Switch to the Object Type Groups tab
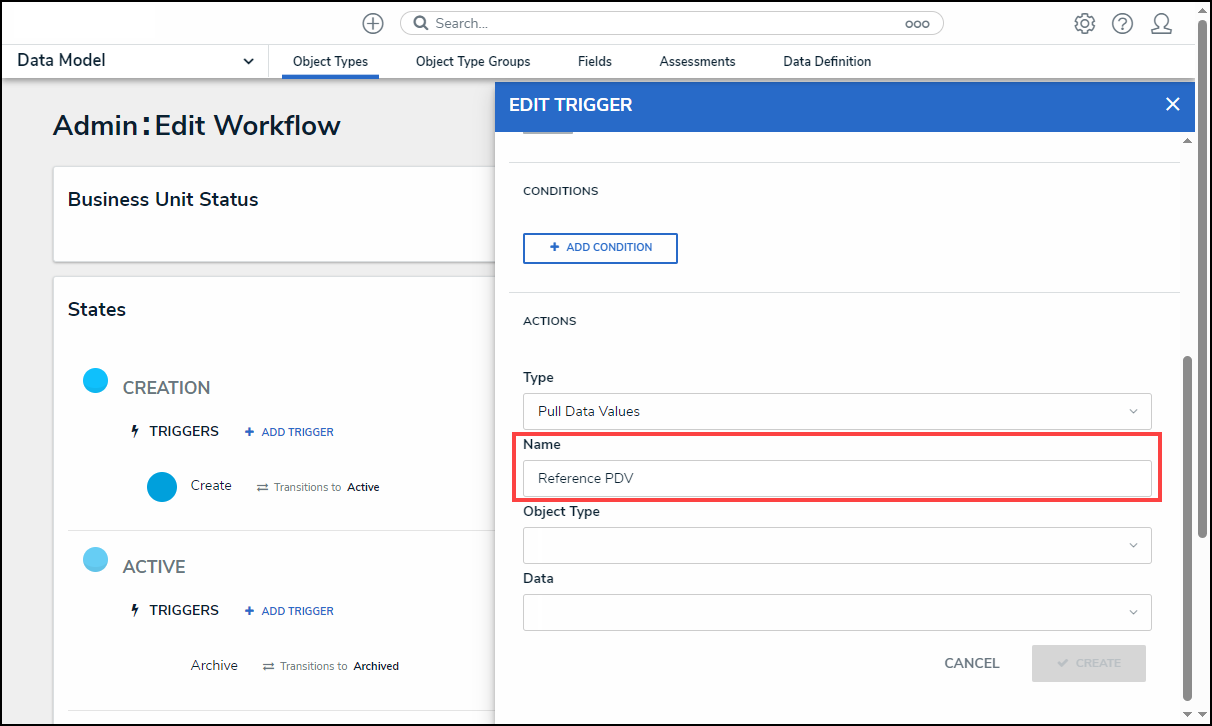The height and width of the screenshot is (726, 1212). pos(473,62)
